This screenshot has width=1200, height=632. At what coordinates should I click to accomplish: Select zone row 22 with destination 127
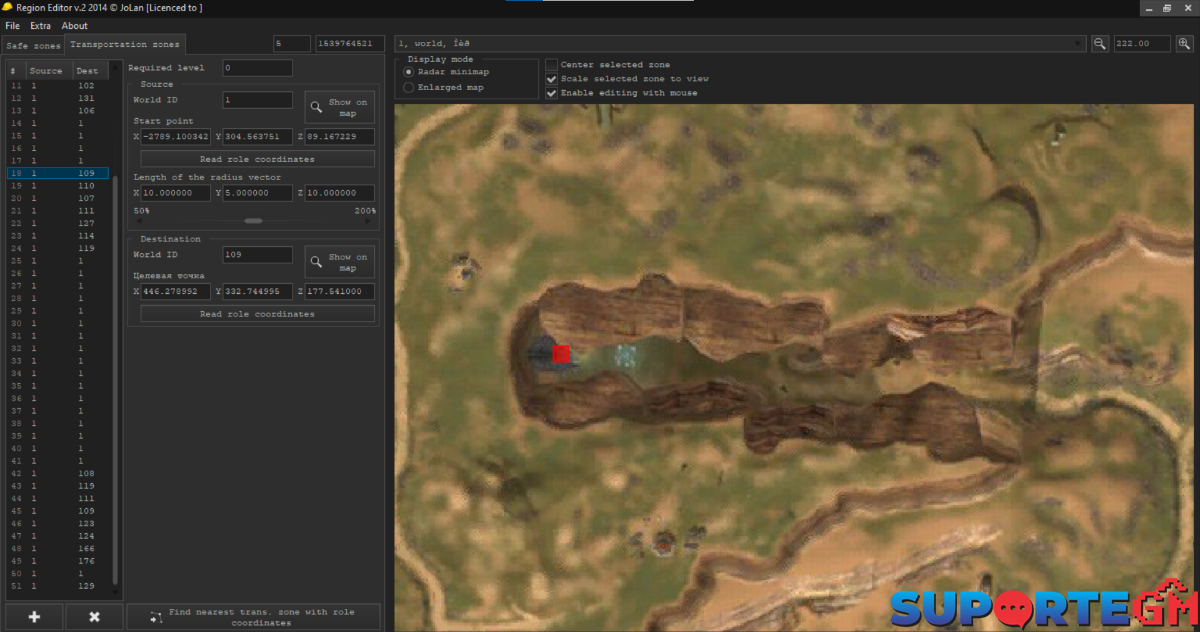(57, 223)
